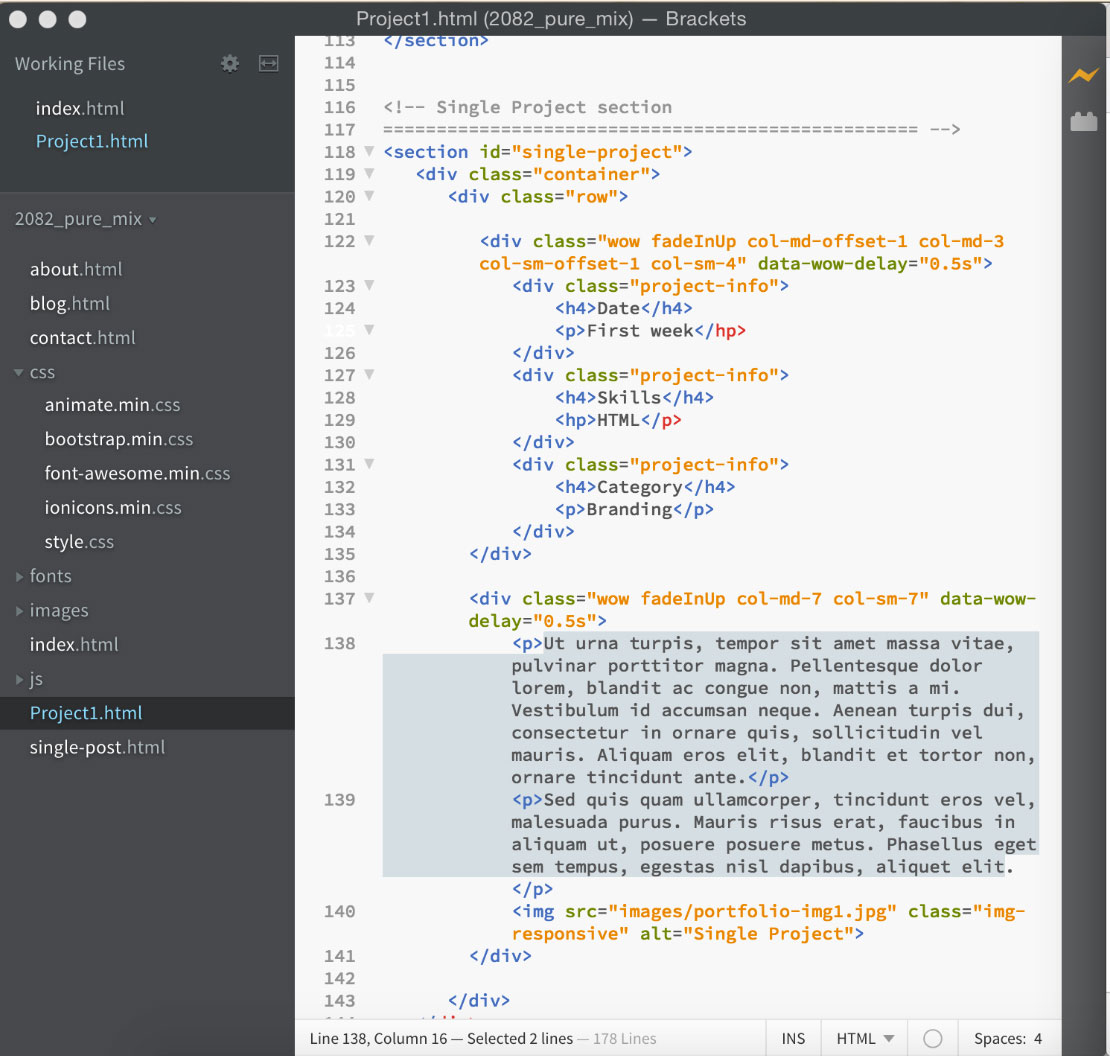Collapse code fold at line 131
The image size is (1110, 1056).
click(x=369, y=464)
